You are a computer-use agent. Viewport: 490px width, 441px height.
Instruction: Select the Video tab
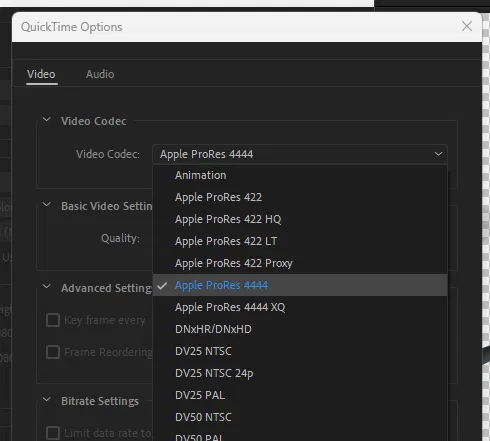[41, 74]
